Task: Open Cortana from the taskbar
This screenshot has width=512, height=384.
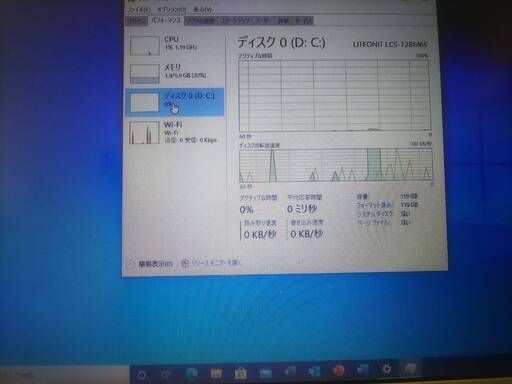Action: click(141, 375)
